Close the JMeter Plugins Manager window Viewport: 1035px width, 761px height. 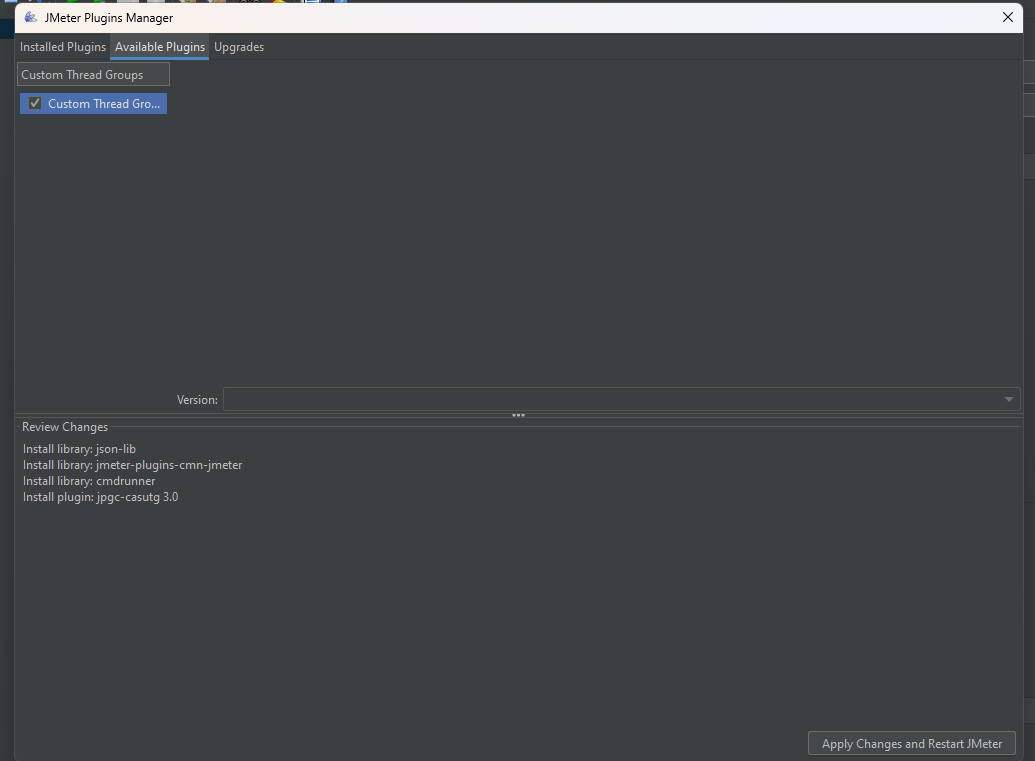tap(1007, 18)
